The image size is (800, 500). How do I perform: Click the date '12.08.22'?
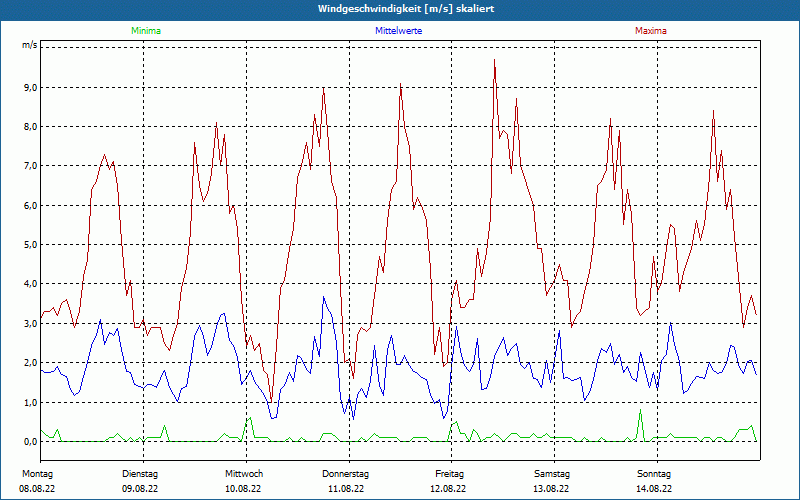[448, 489]
